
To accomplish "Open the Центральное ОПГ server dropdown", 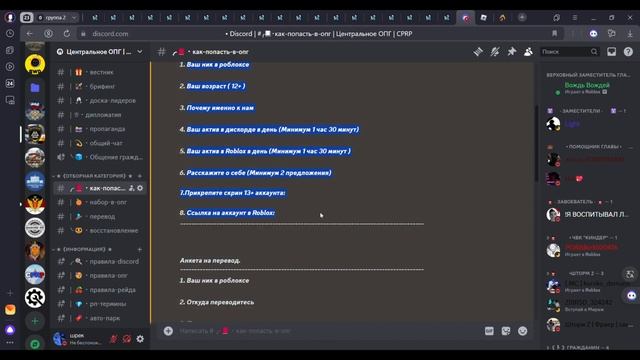I will 100,52.
